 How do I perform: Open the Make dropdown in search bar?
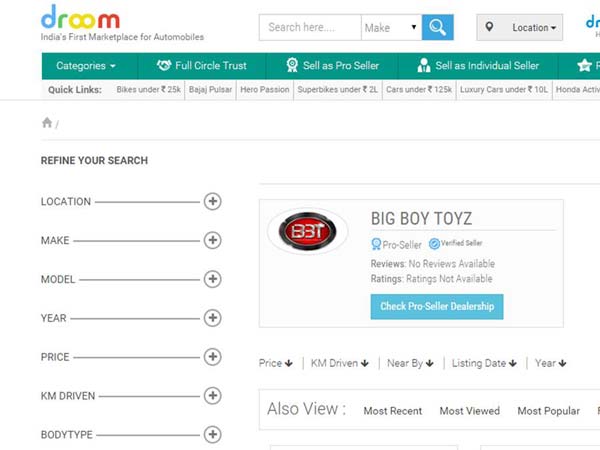coord(391,27)
